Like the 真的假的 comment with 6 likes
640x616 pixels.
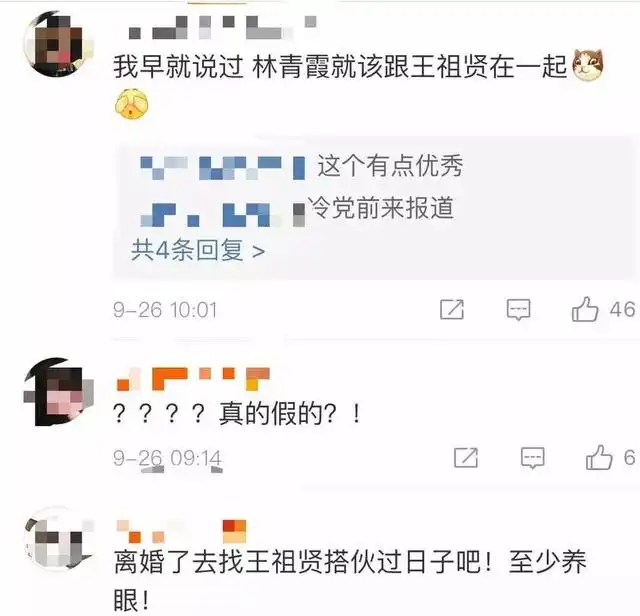click(599, 457)
